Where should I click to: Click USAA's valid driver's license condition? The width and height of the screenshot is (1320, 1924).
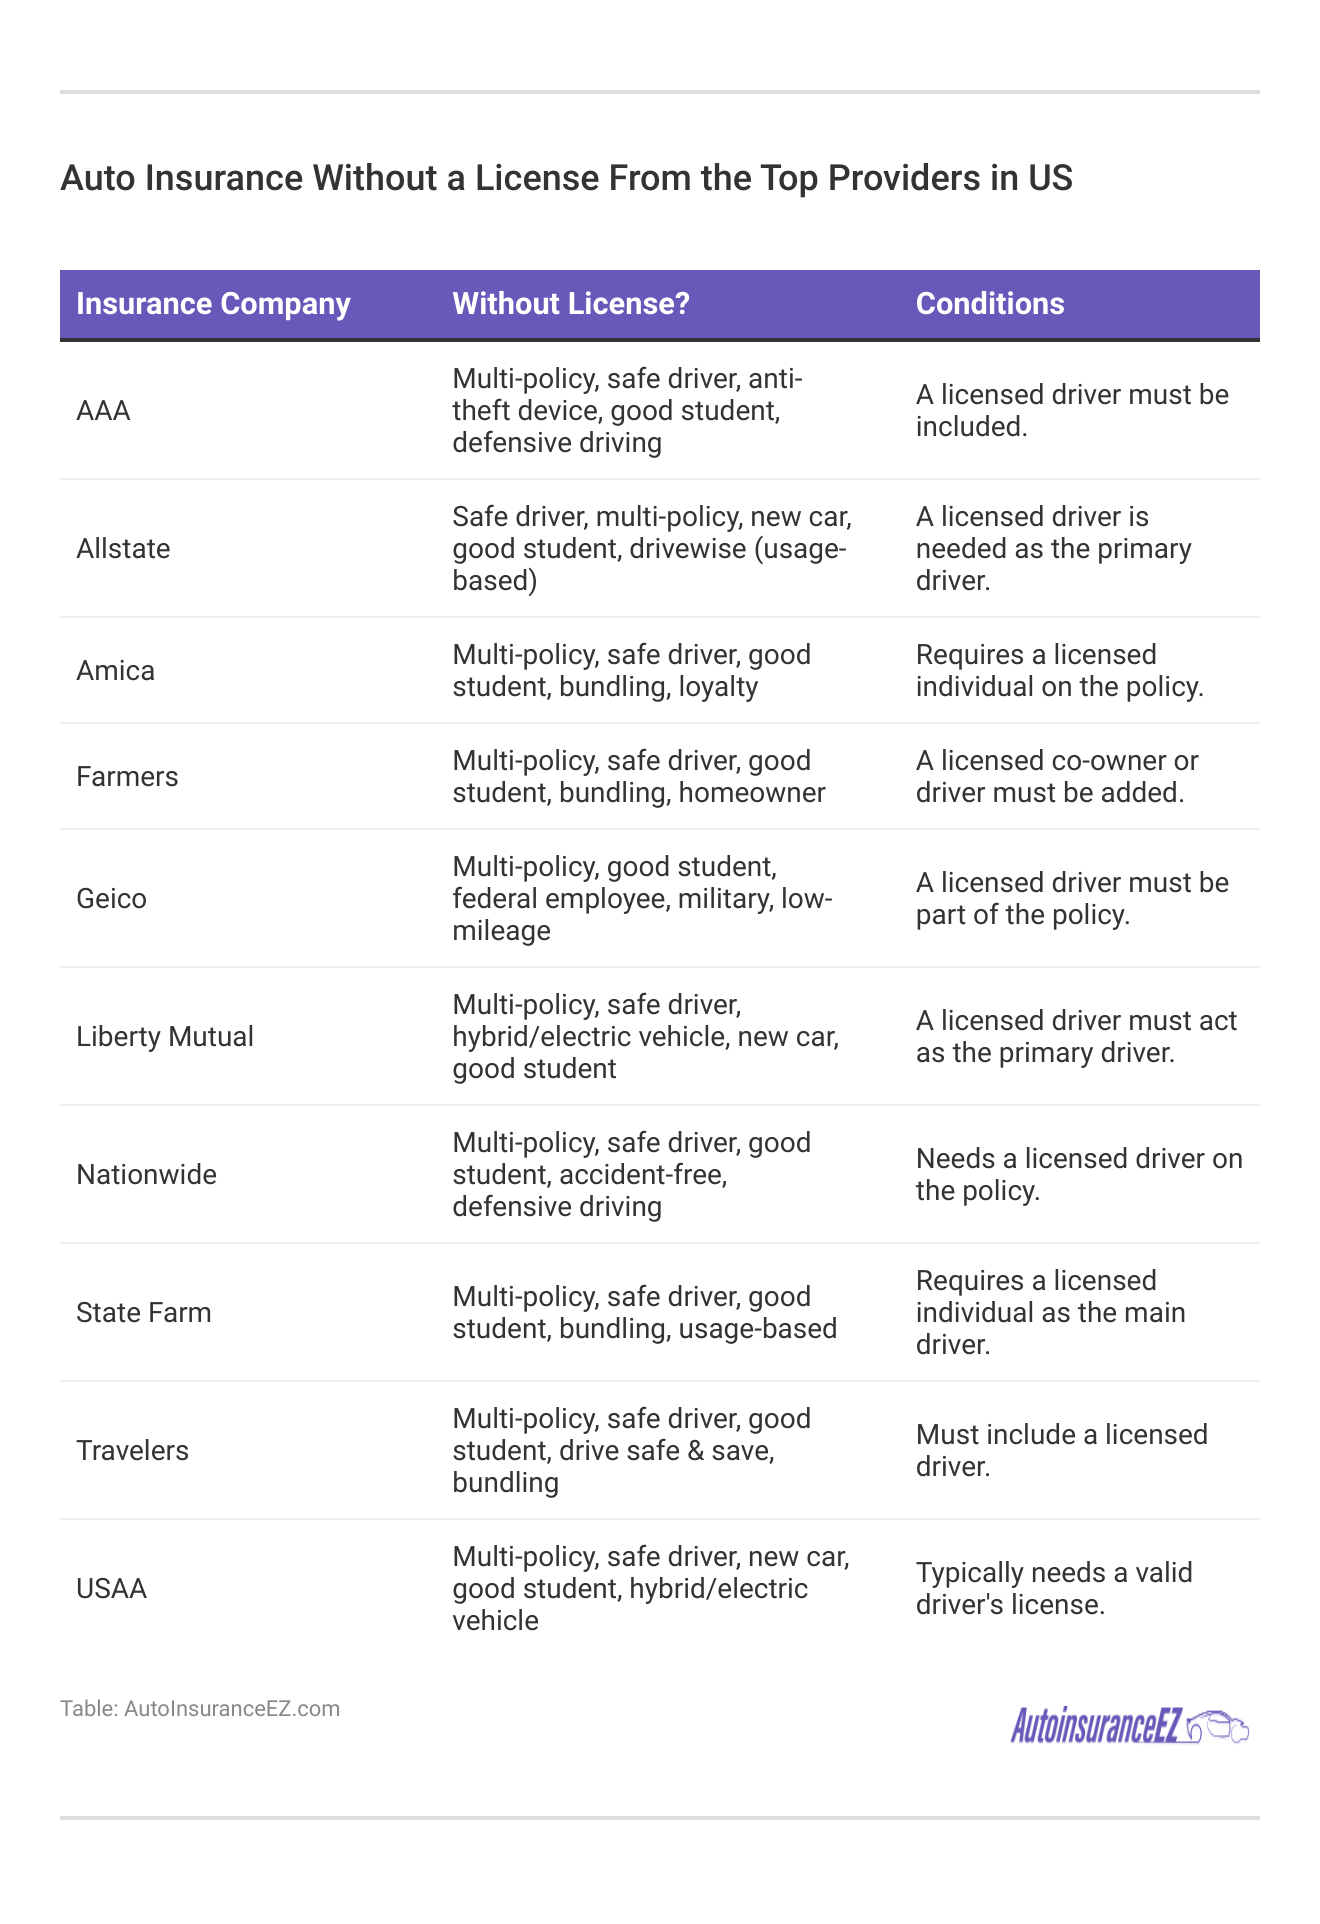[1054, 1589]
